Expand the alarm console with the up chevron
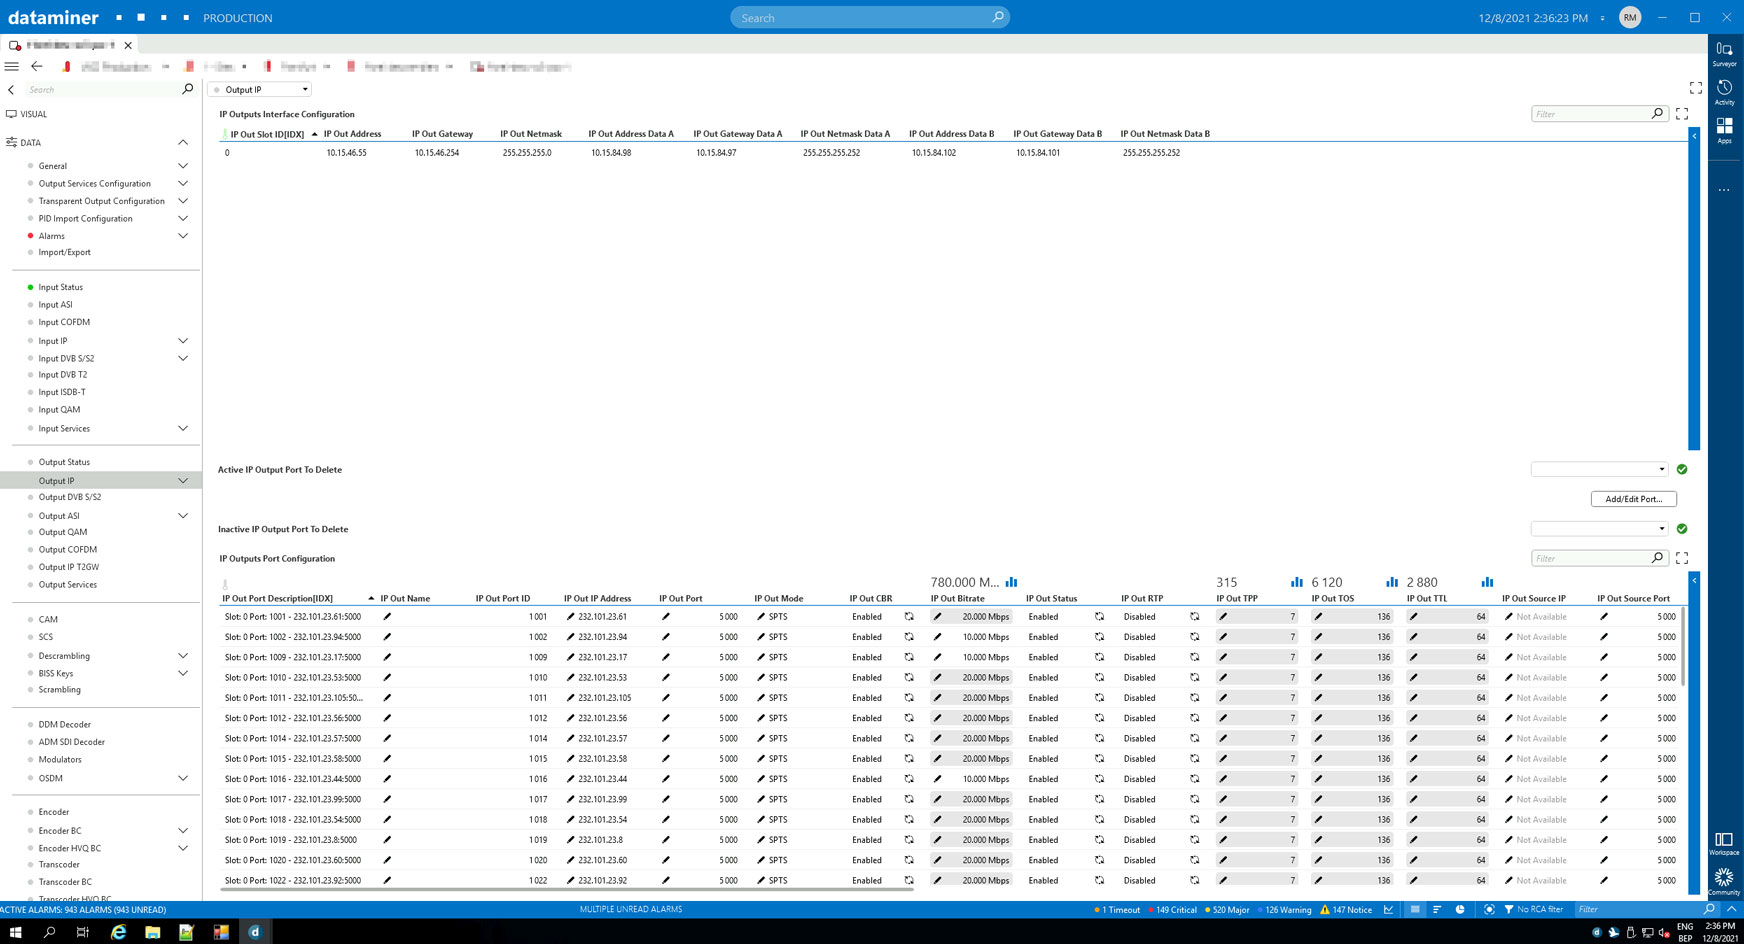Viewport: 1744px width, 944px height. coord(1731,909)
